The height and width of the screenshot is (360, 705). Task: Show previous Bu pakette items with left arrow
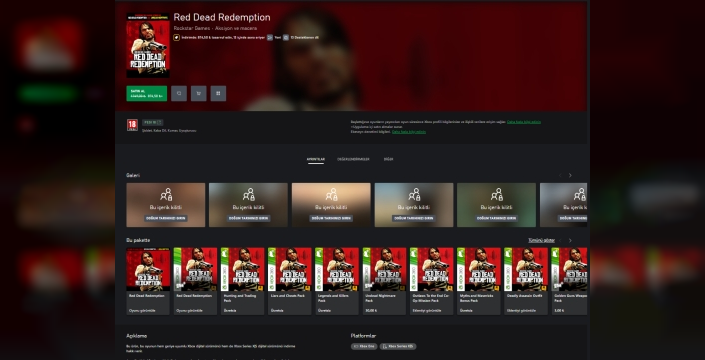[x=560, y=240]
